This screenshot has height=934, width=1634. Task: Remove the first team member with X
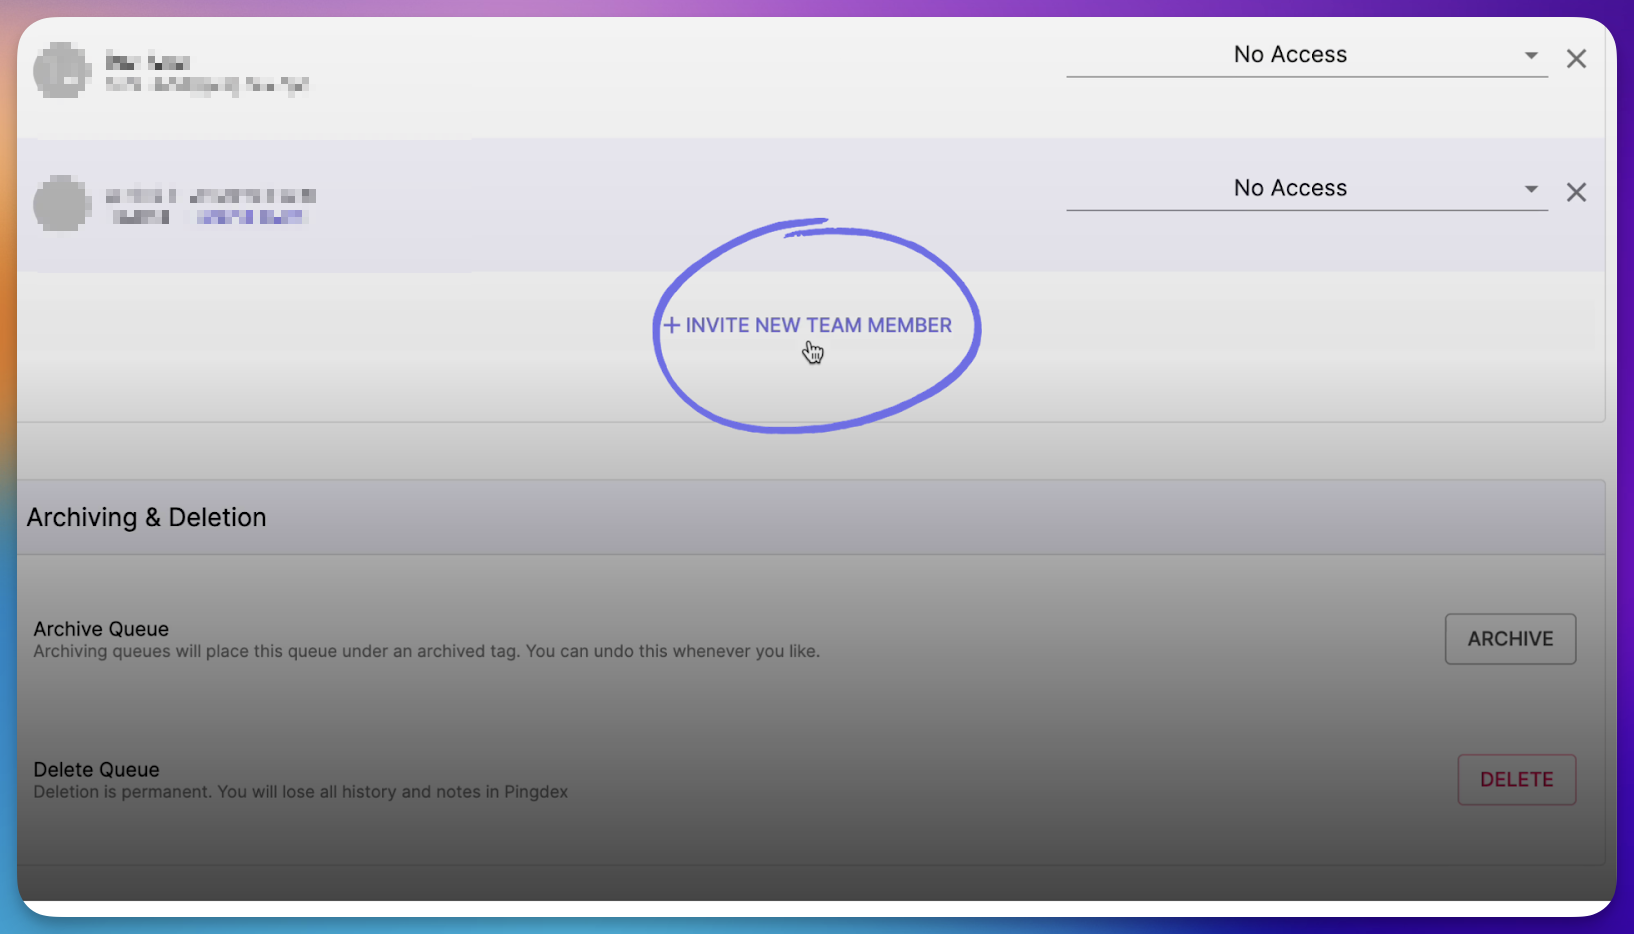[1576, 59]
